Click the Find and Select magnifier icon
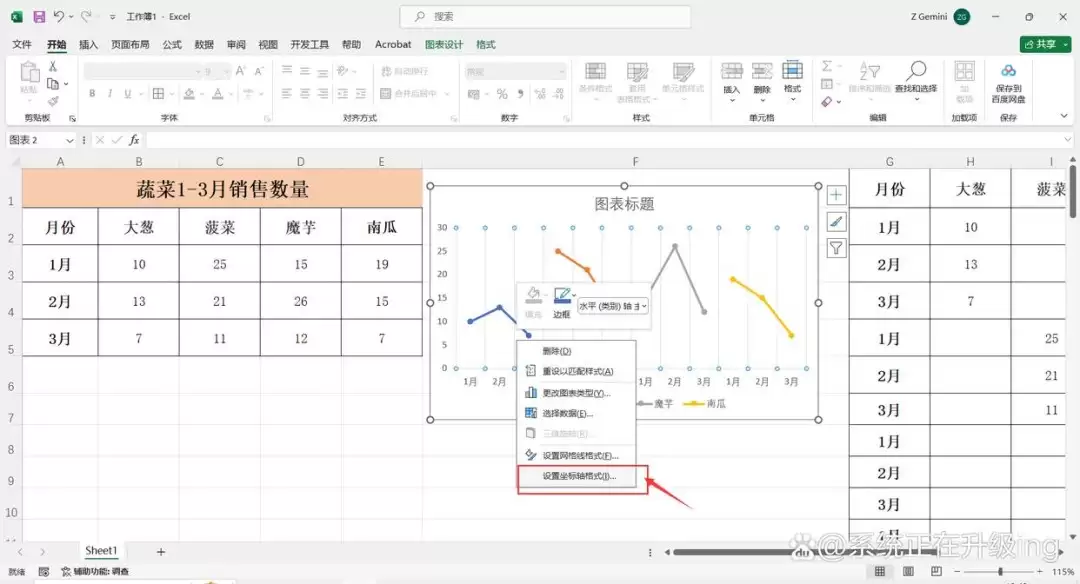The height and width of the screenshot is (584, 1080). (916, 71)
